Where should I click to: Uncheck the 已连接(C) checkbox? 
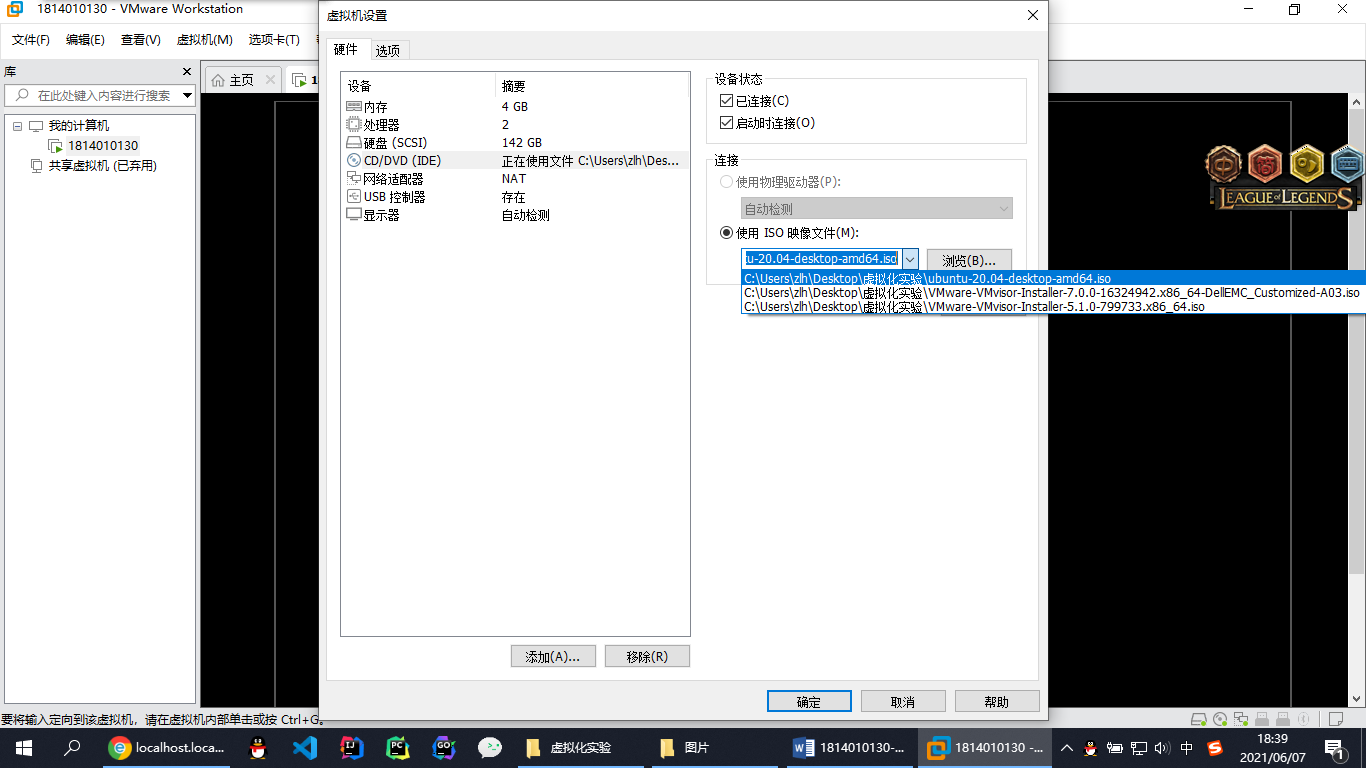(727, 101)
